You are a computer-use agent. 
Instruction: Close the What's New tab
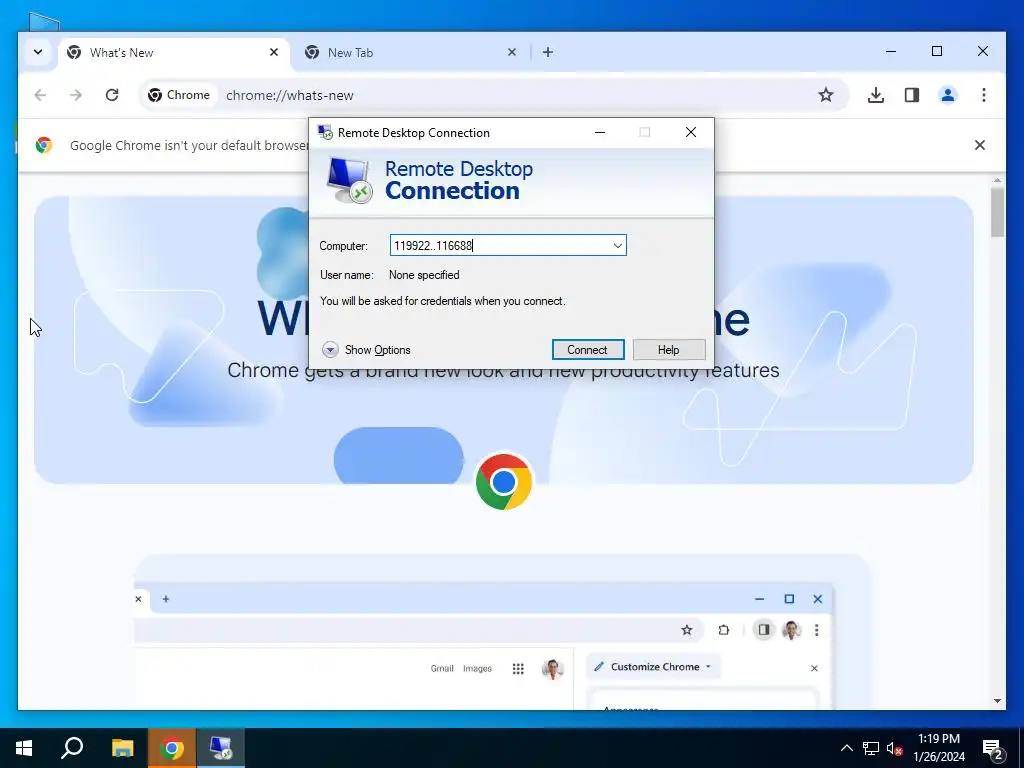(274, 52)
